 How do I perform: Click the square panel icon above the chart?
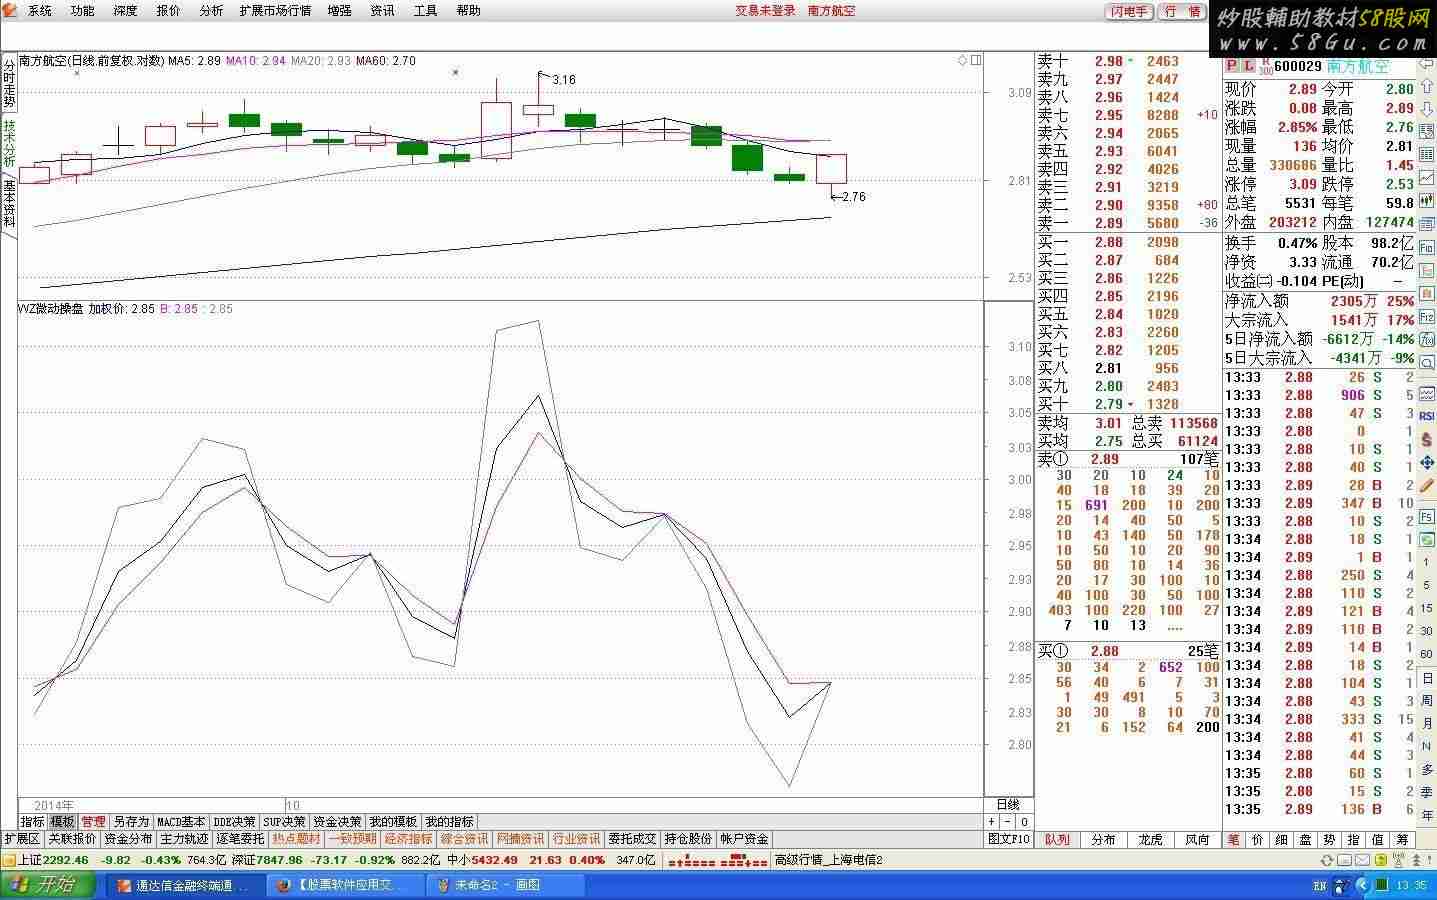[x=976, y=60]
